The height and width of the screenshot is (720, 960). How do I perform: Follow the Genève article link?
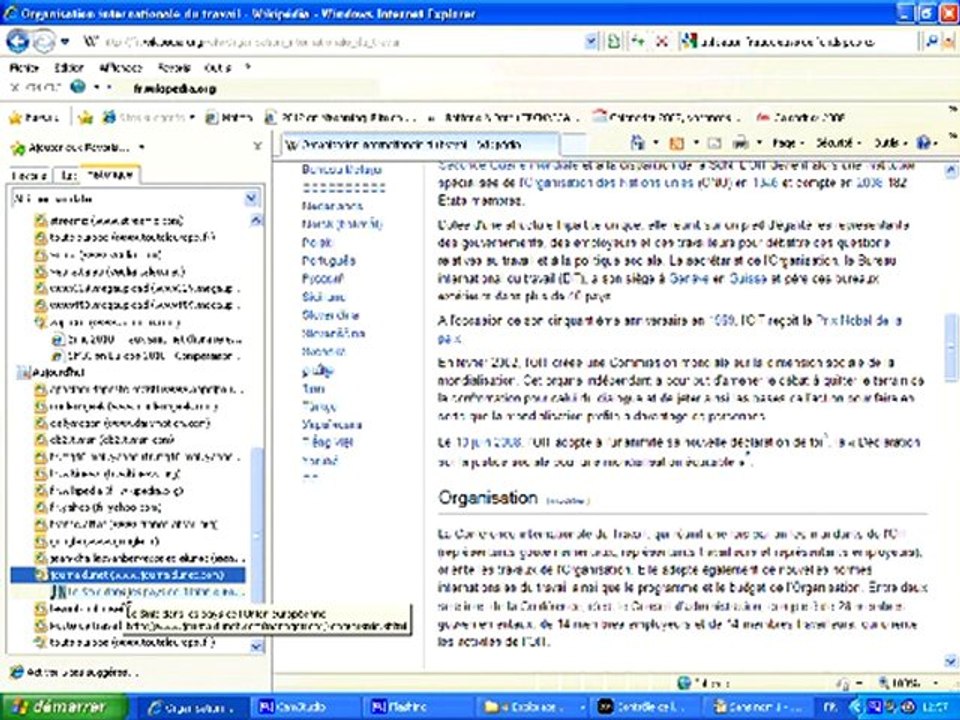[x=689, y=279]
